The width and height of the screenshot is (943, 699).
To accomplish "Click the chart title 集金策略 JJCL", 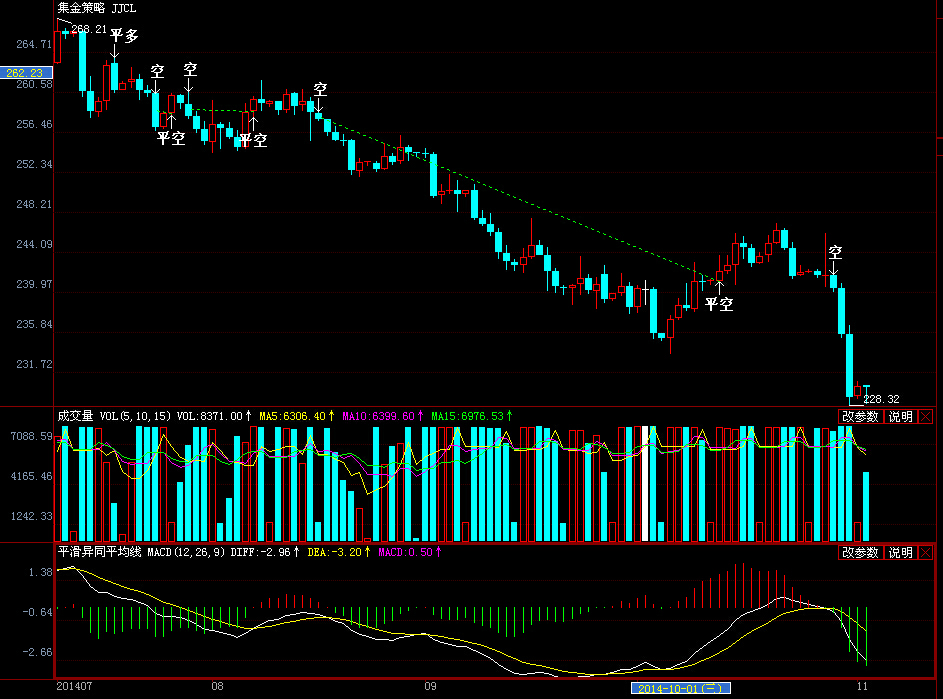I will click(97, 8).
